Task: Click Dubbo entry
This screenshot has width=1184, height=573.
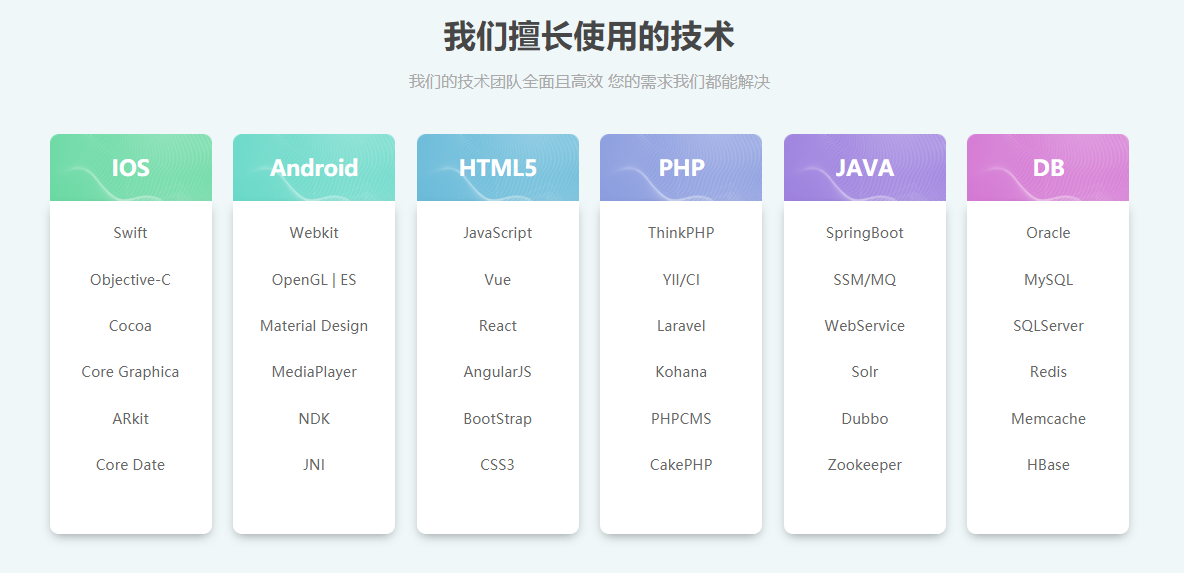Action: click(865, 419)
